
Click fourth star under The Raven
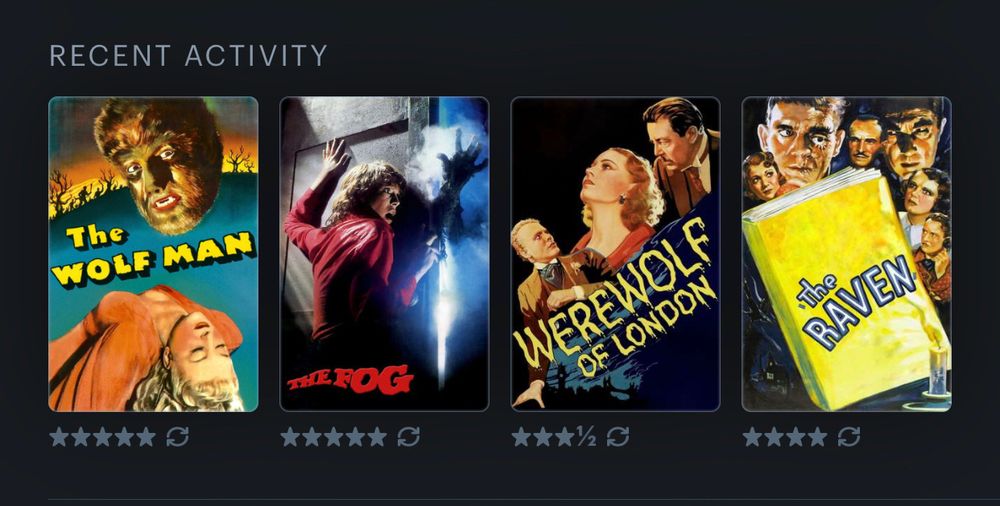tap(818, 437)
